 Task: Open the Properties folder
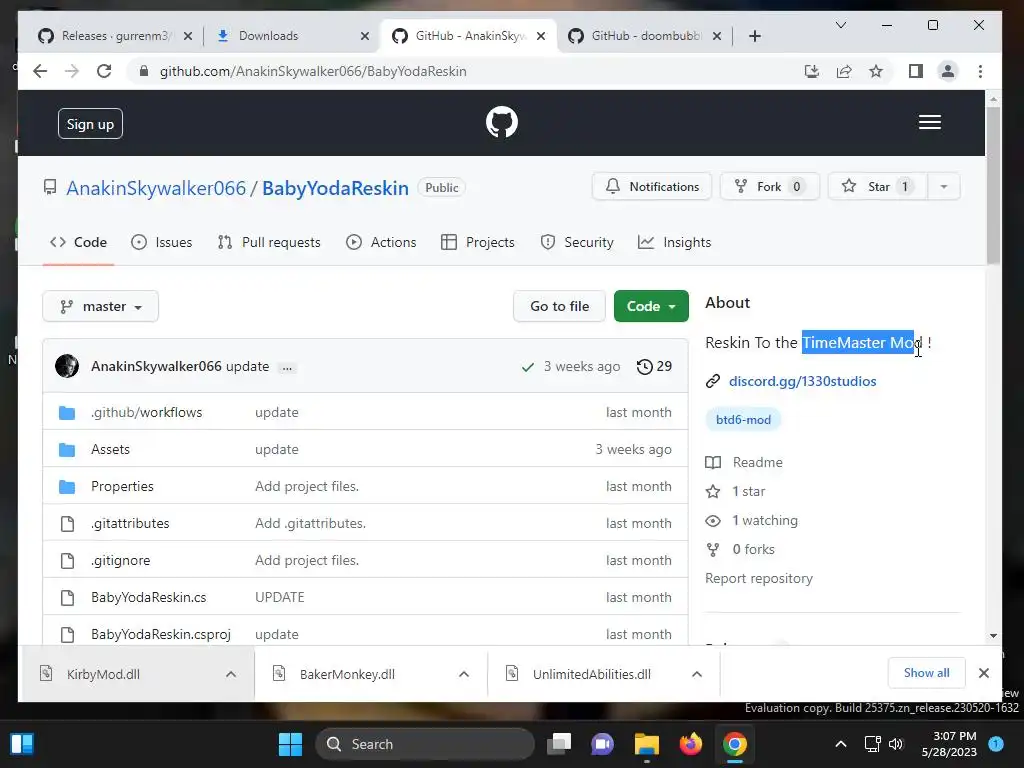tap(122, 487)
